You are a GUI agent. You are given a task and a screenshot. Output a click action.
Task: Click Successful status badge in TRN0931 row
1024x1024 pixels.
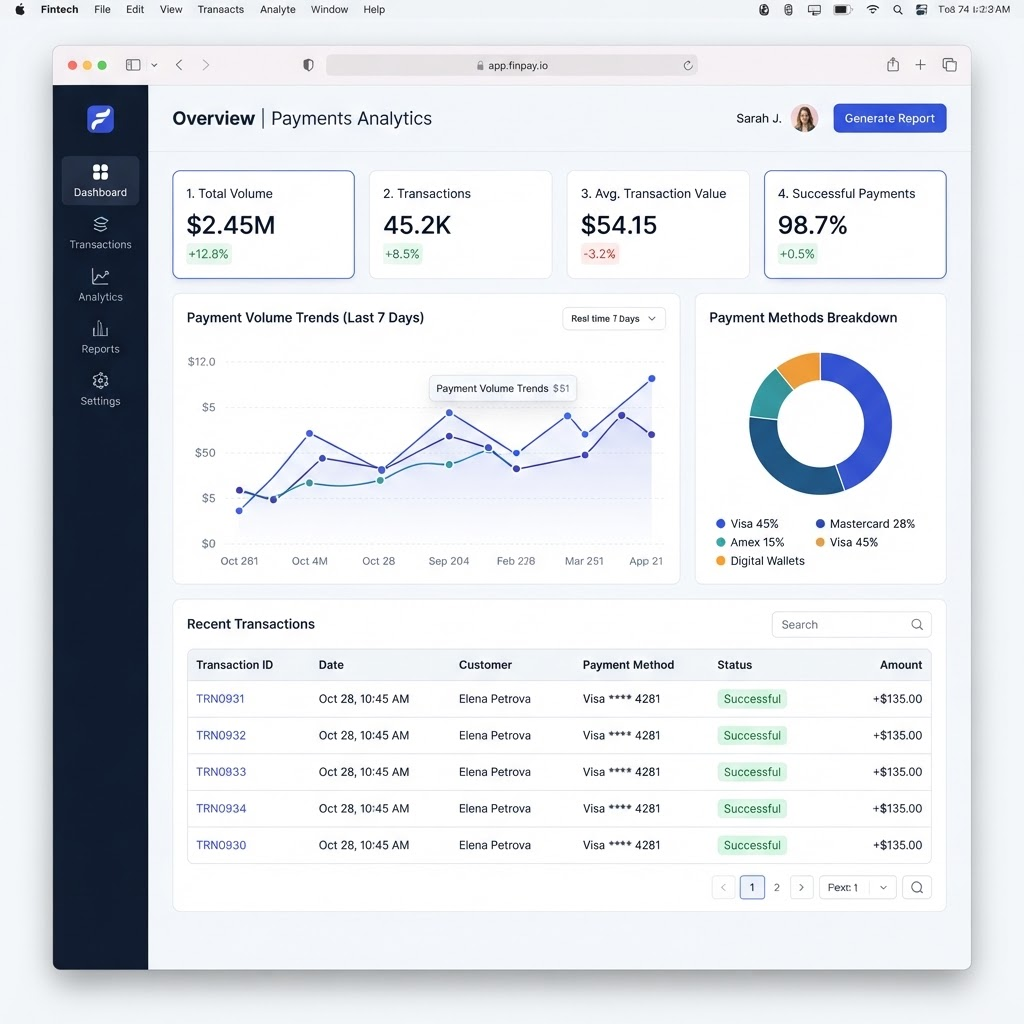(x=752, y=699)
